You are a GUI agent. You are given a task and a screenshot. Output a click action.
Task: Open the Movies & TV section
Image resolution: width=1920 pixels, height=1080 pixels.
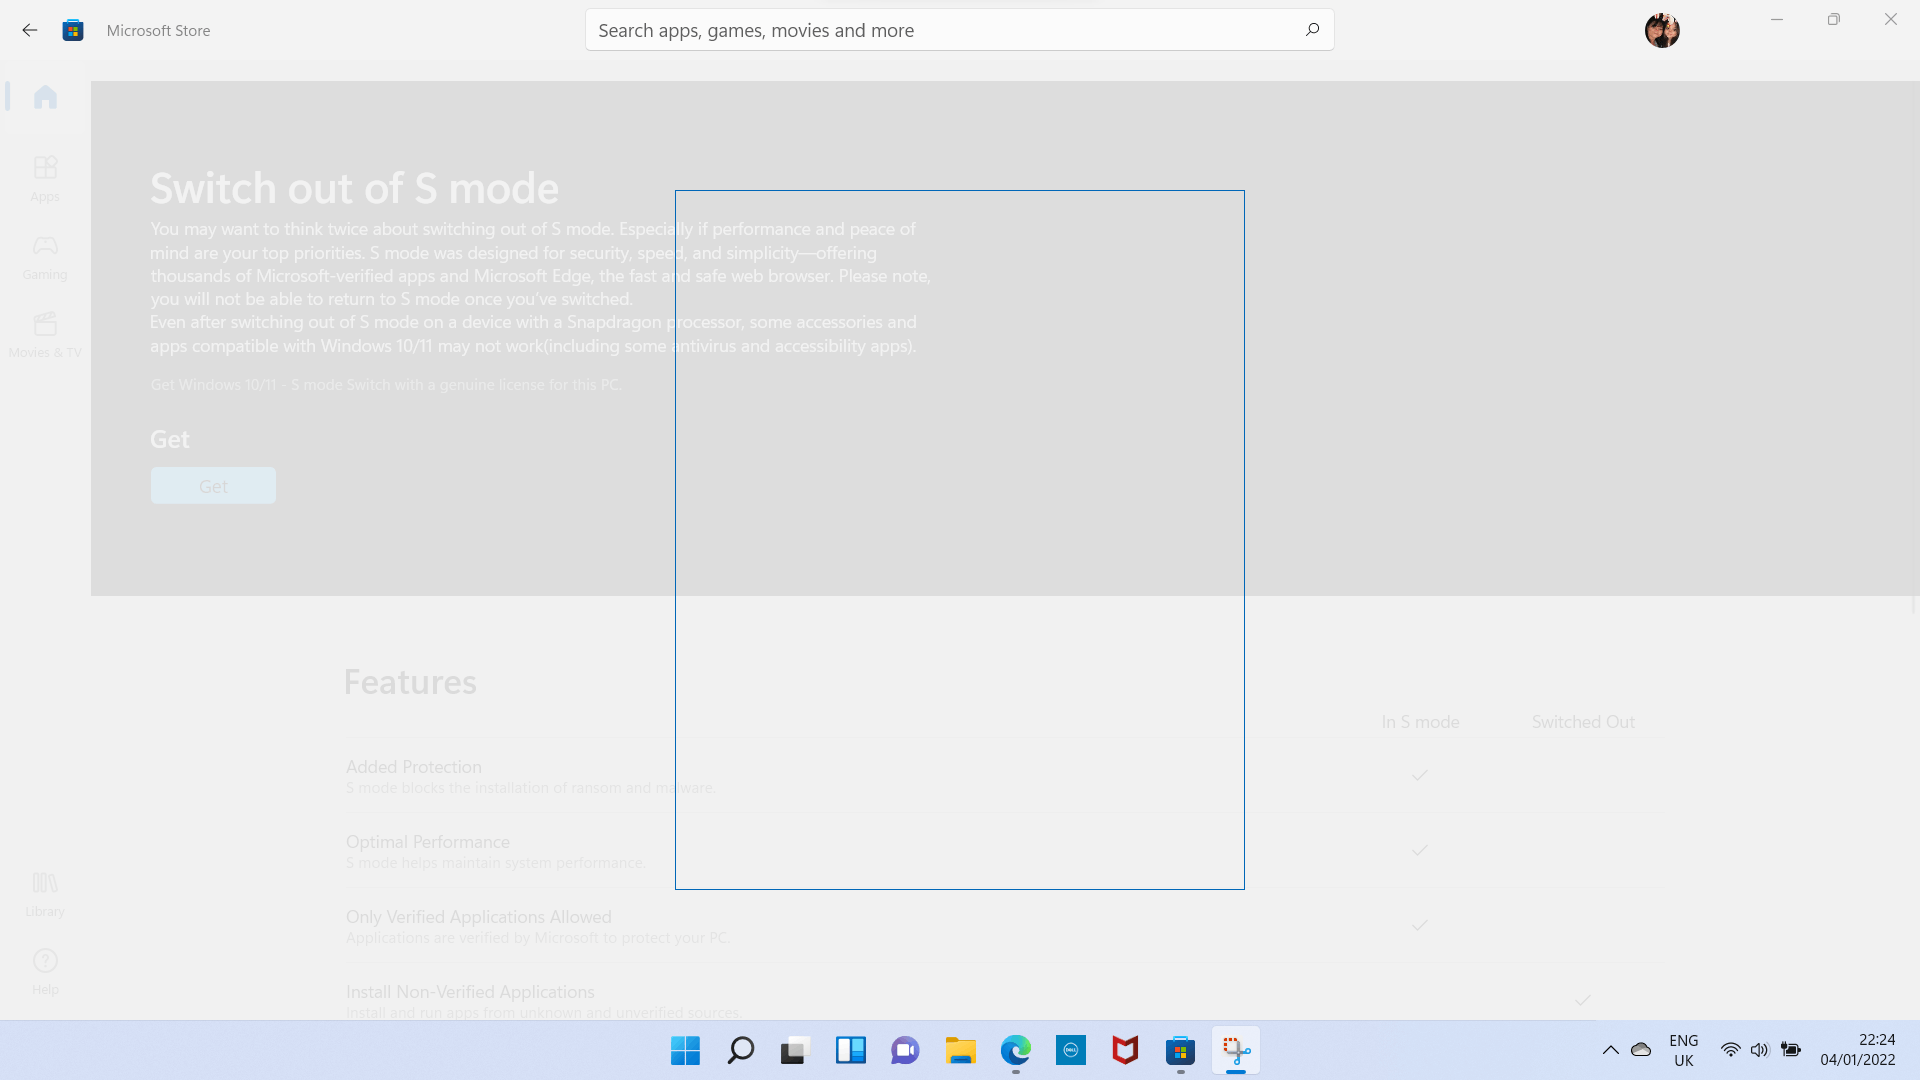[x=45, y=335]
